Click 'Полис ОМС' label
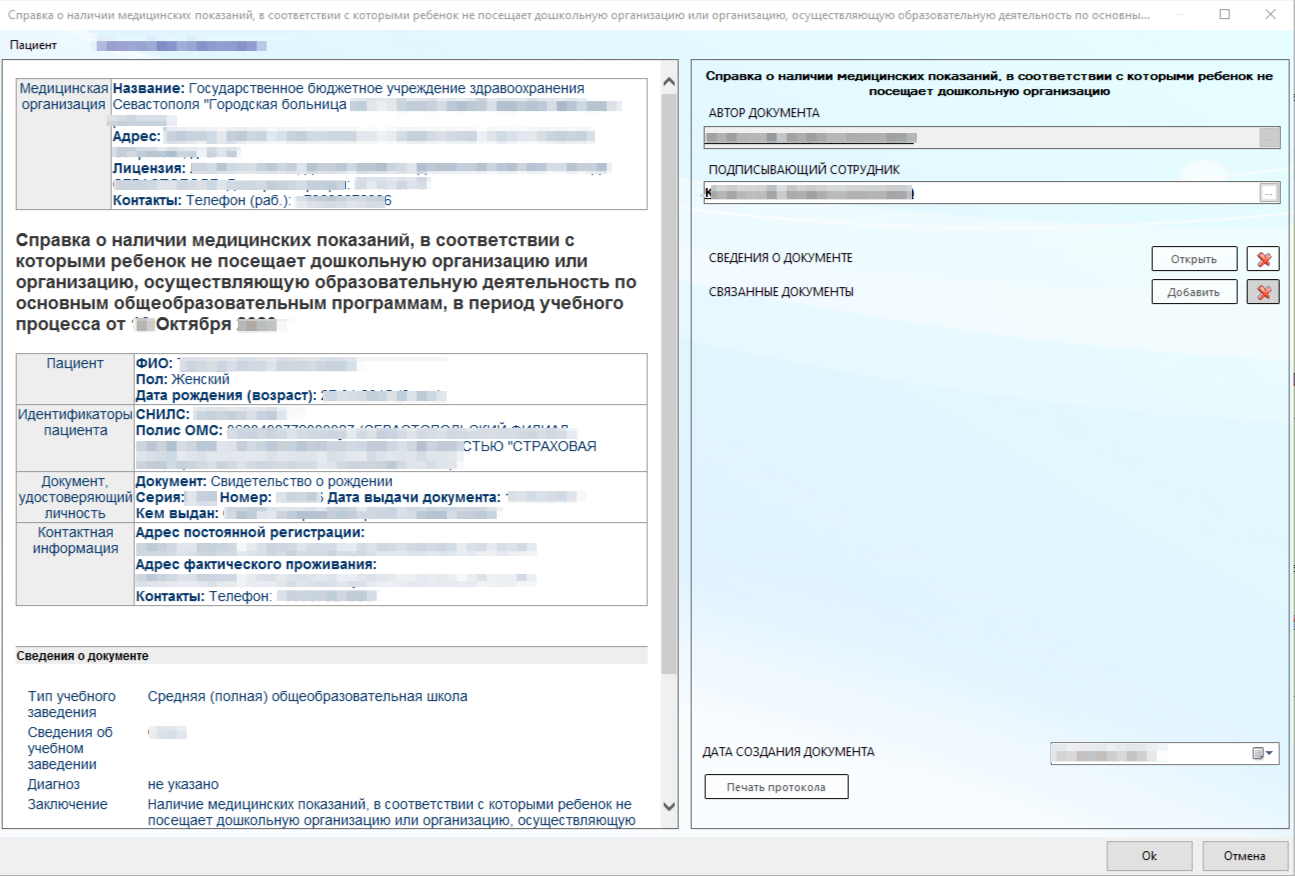The height and width of the screenshot is (876, 1295). click(x=178, y=429)
